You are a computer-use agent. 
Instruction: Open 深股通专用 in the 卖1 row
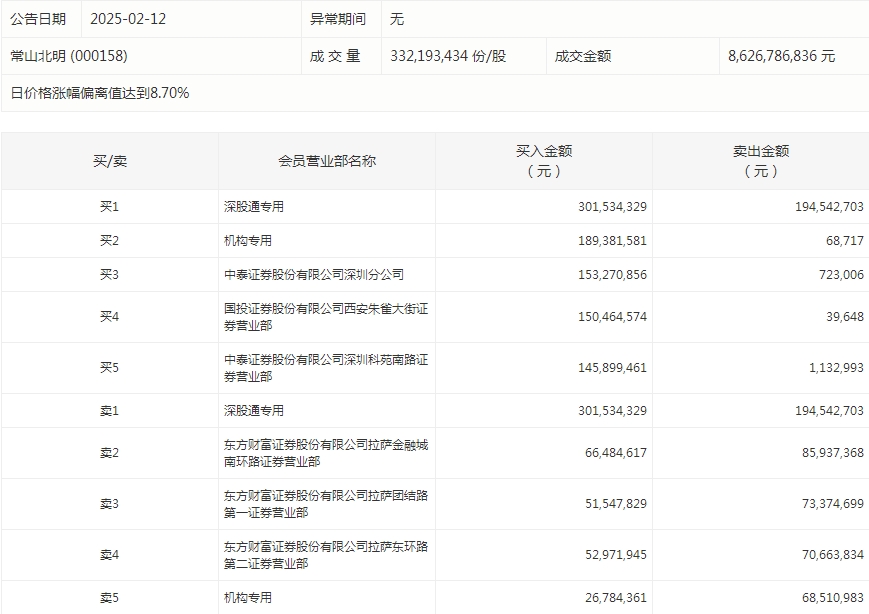point(254,411)
